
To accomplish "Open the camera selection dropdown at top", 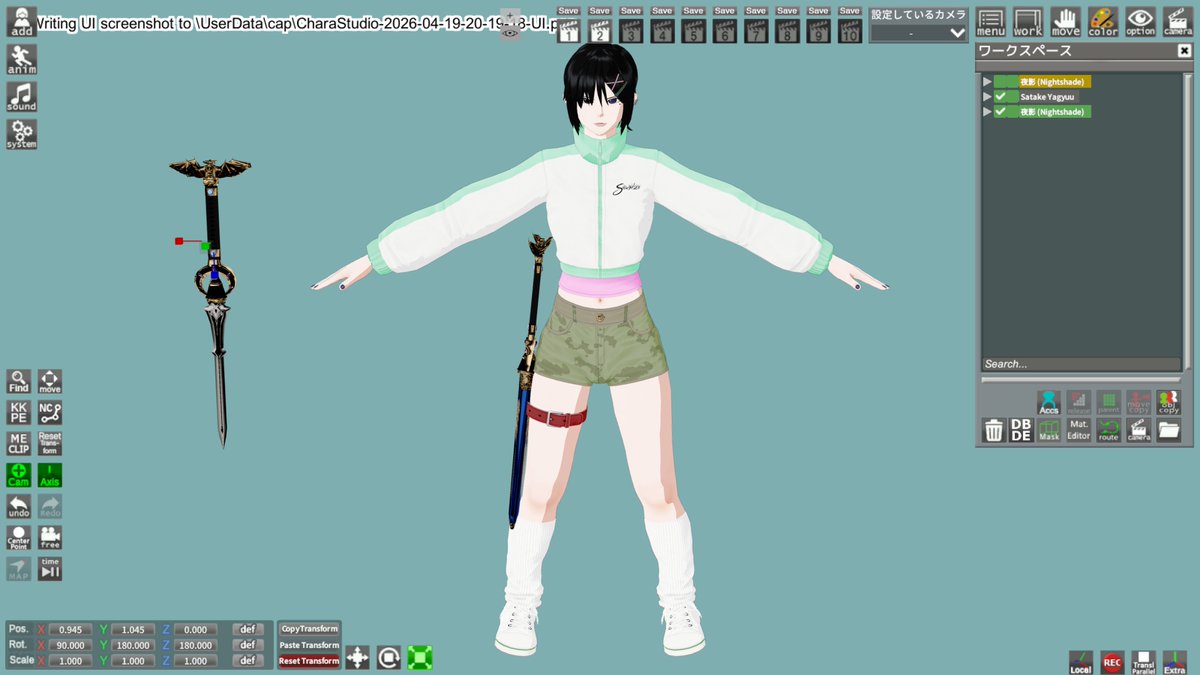I will [918, 33].
